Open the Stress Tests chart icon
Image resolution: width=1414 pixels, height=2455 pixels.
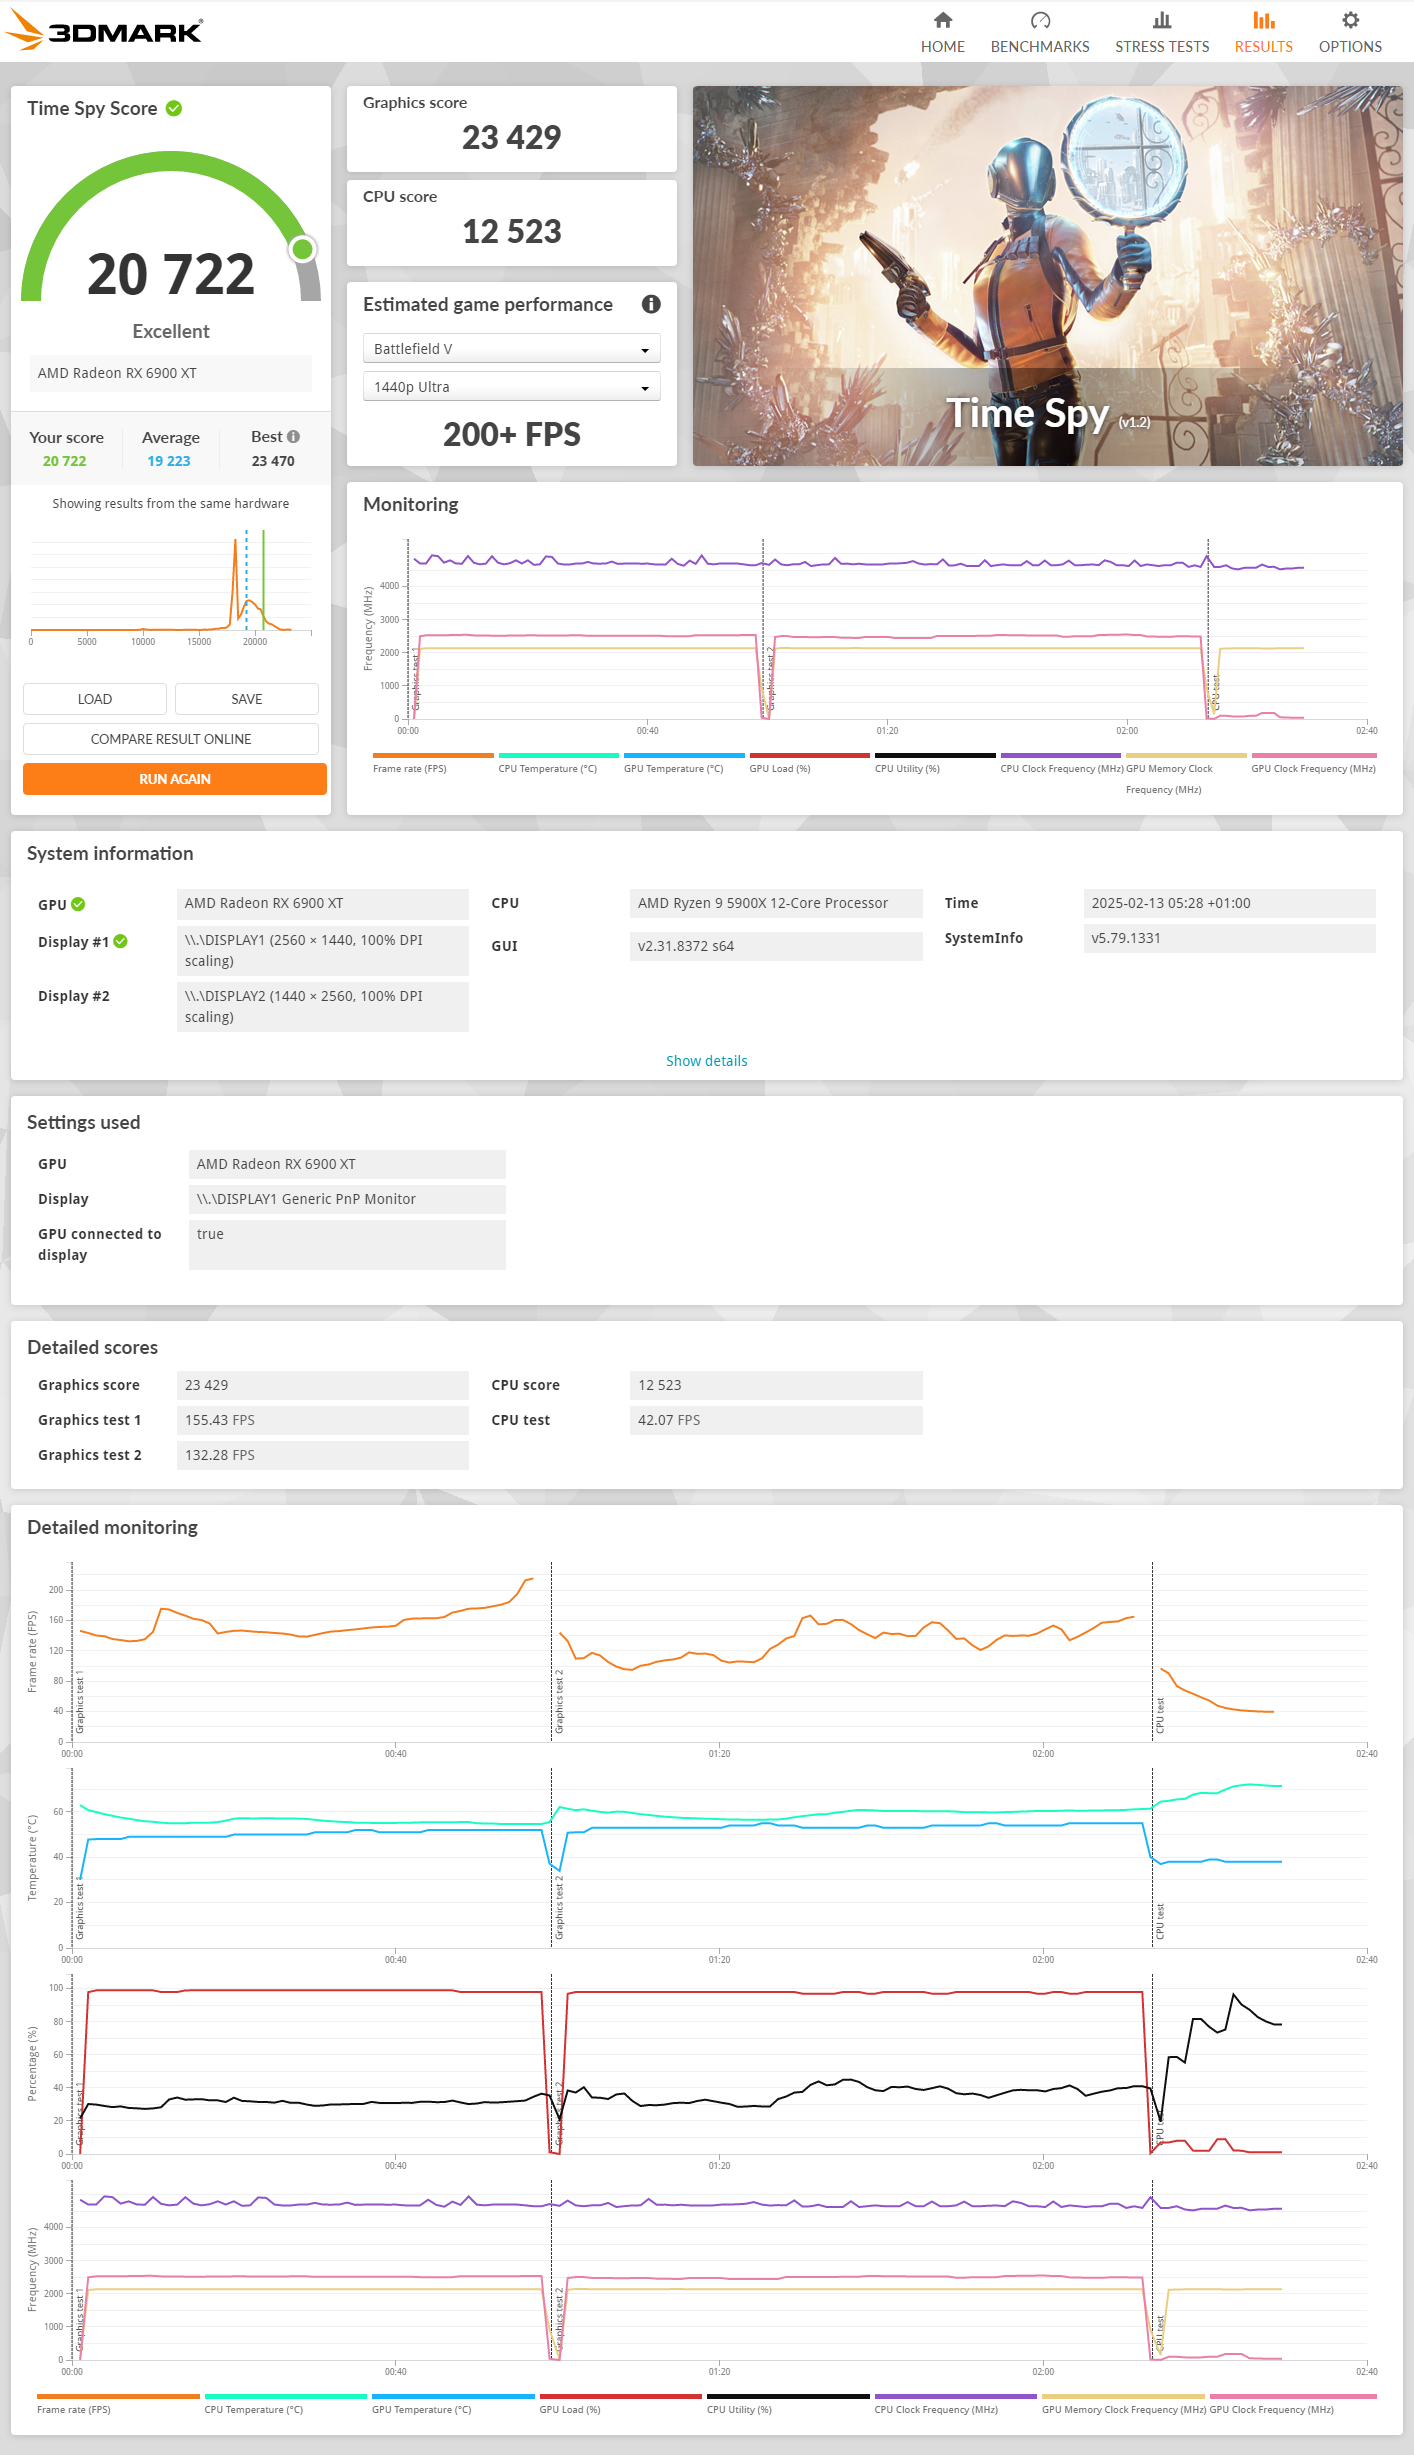[1162, 20]
